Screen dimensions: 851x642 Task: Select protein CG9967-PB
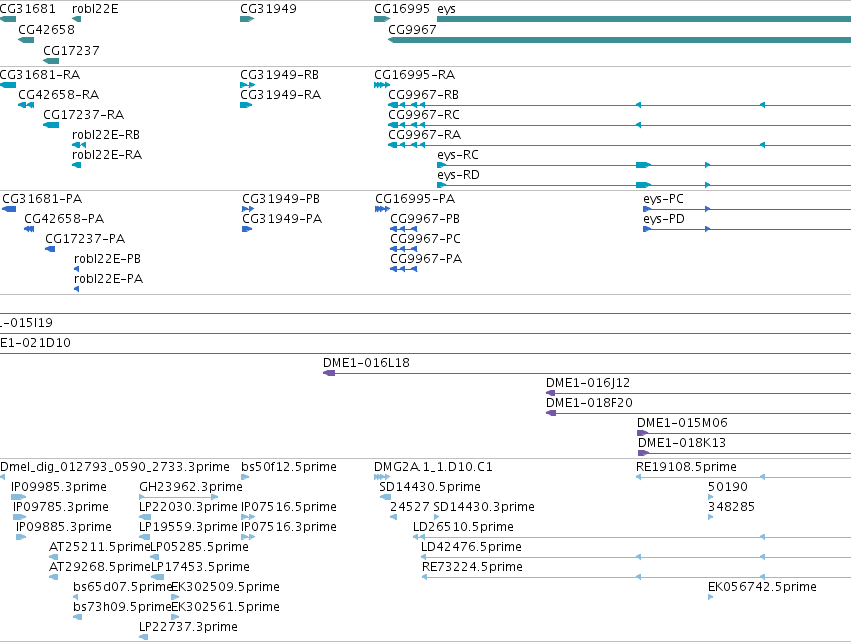click(x=425, y=219)
